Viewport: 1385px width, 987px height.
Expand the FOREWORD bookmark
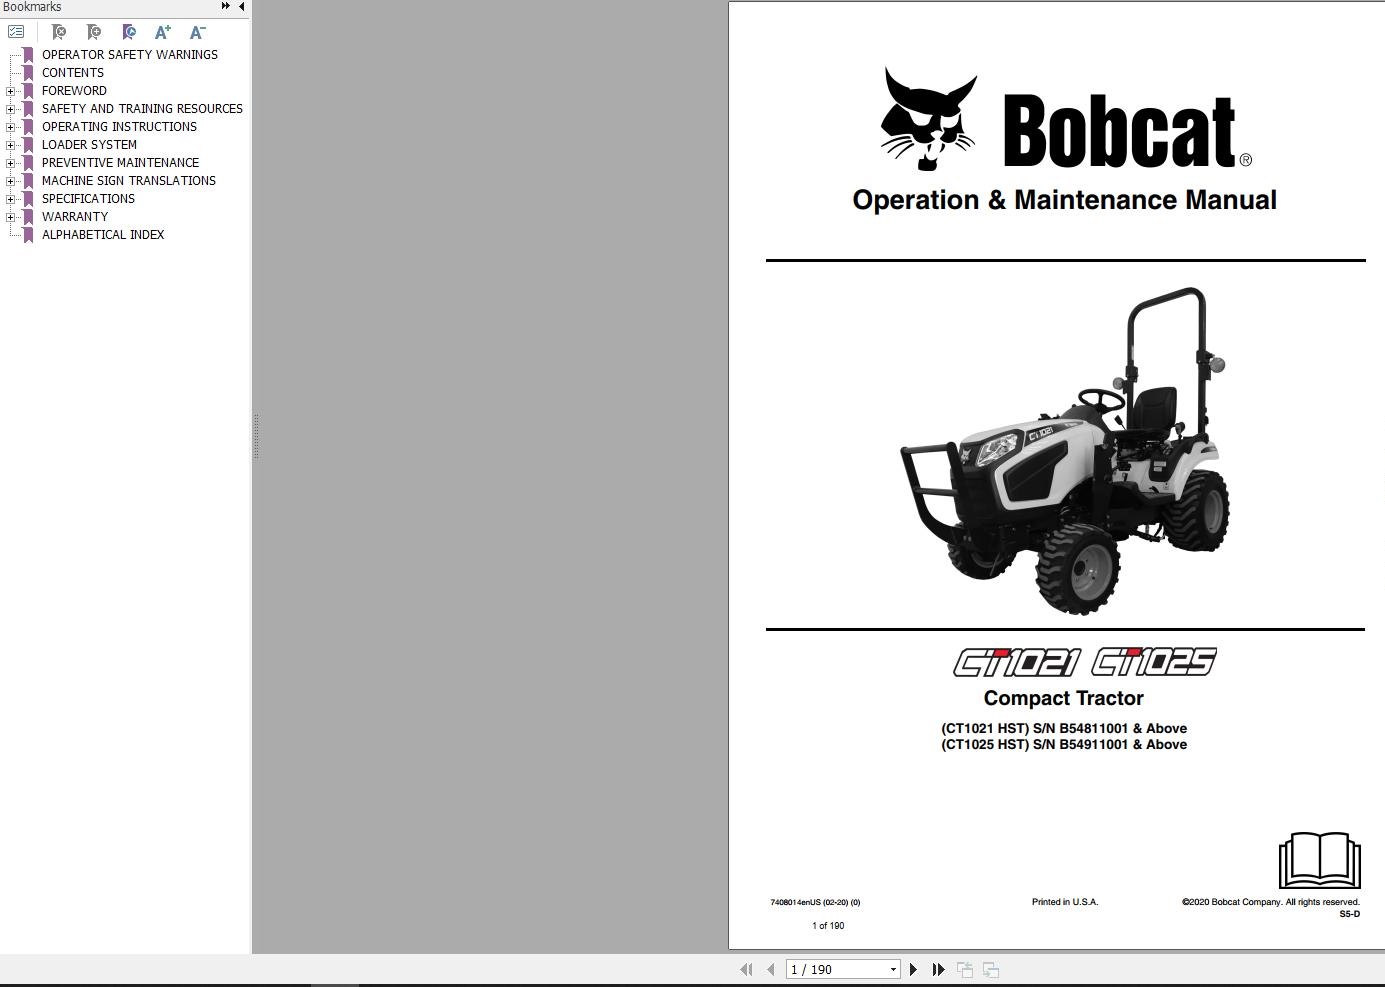(x=10, y=91)
